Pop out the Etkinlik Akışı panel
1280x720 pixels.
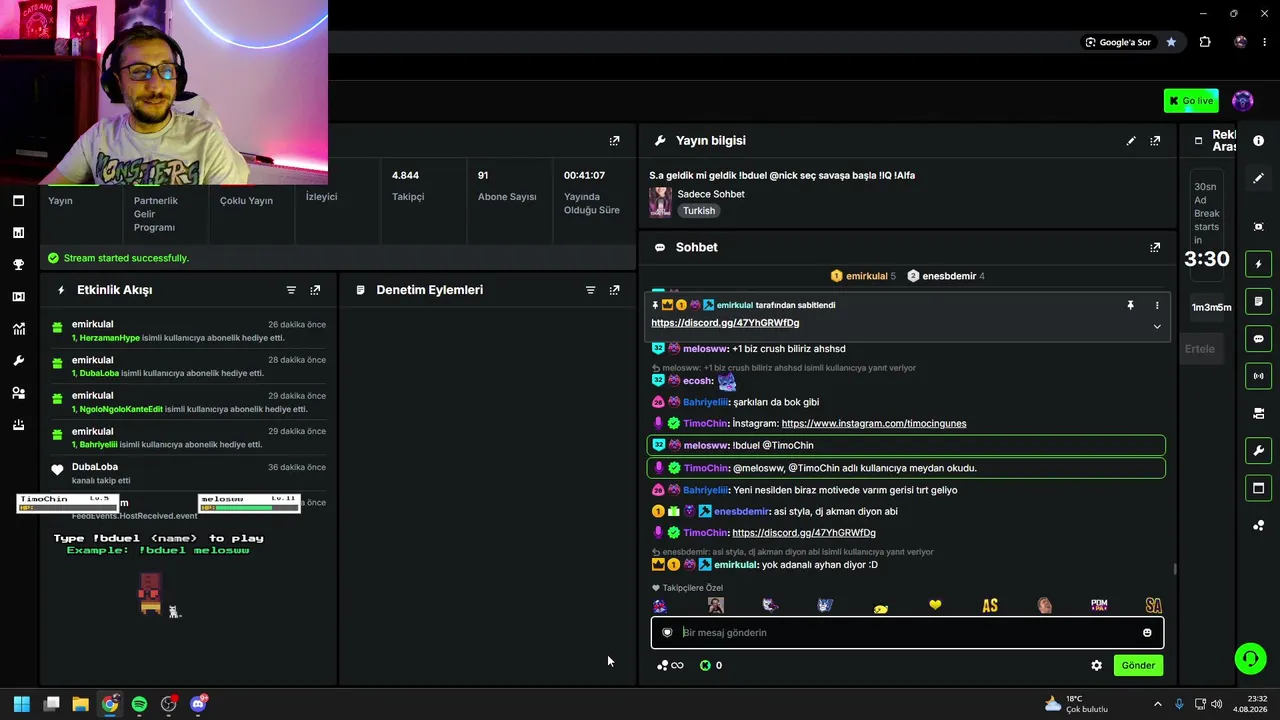tap(315, 290)
